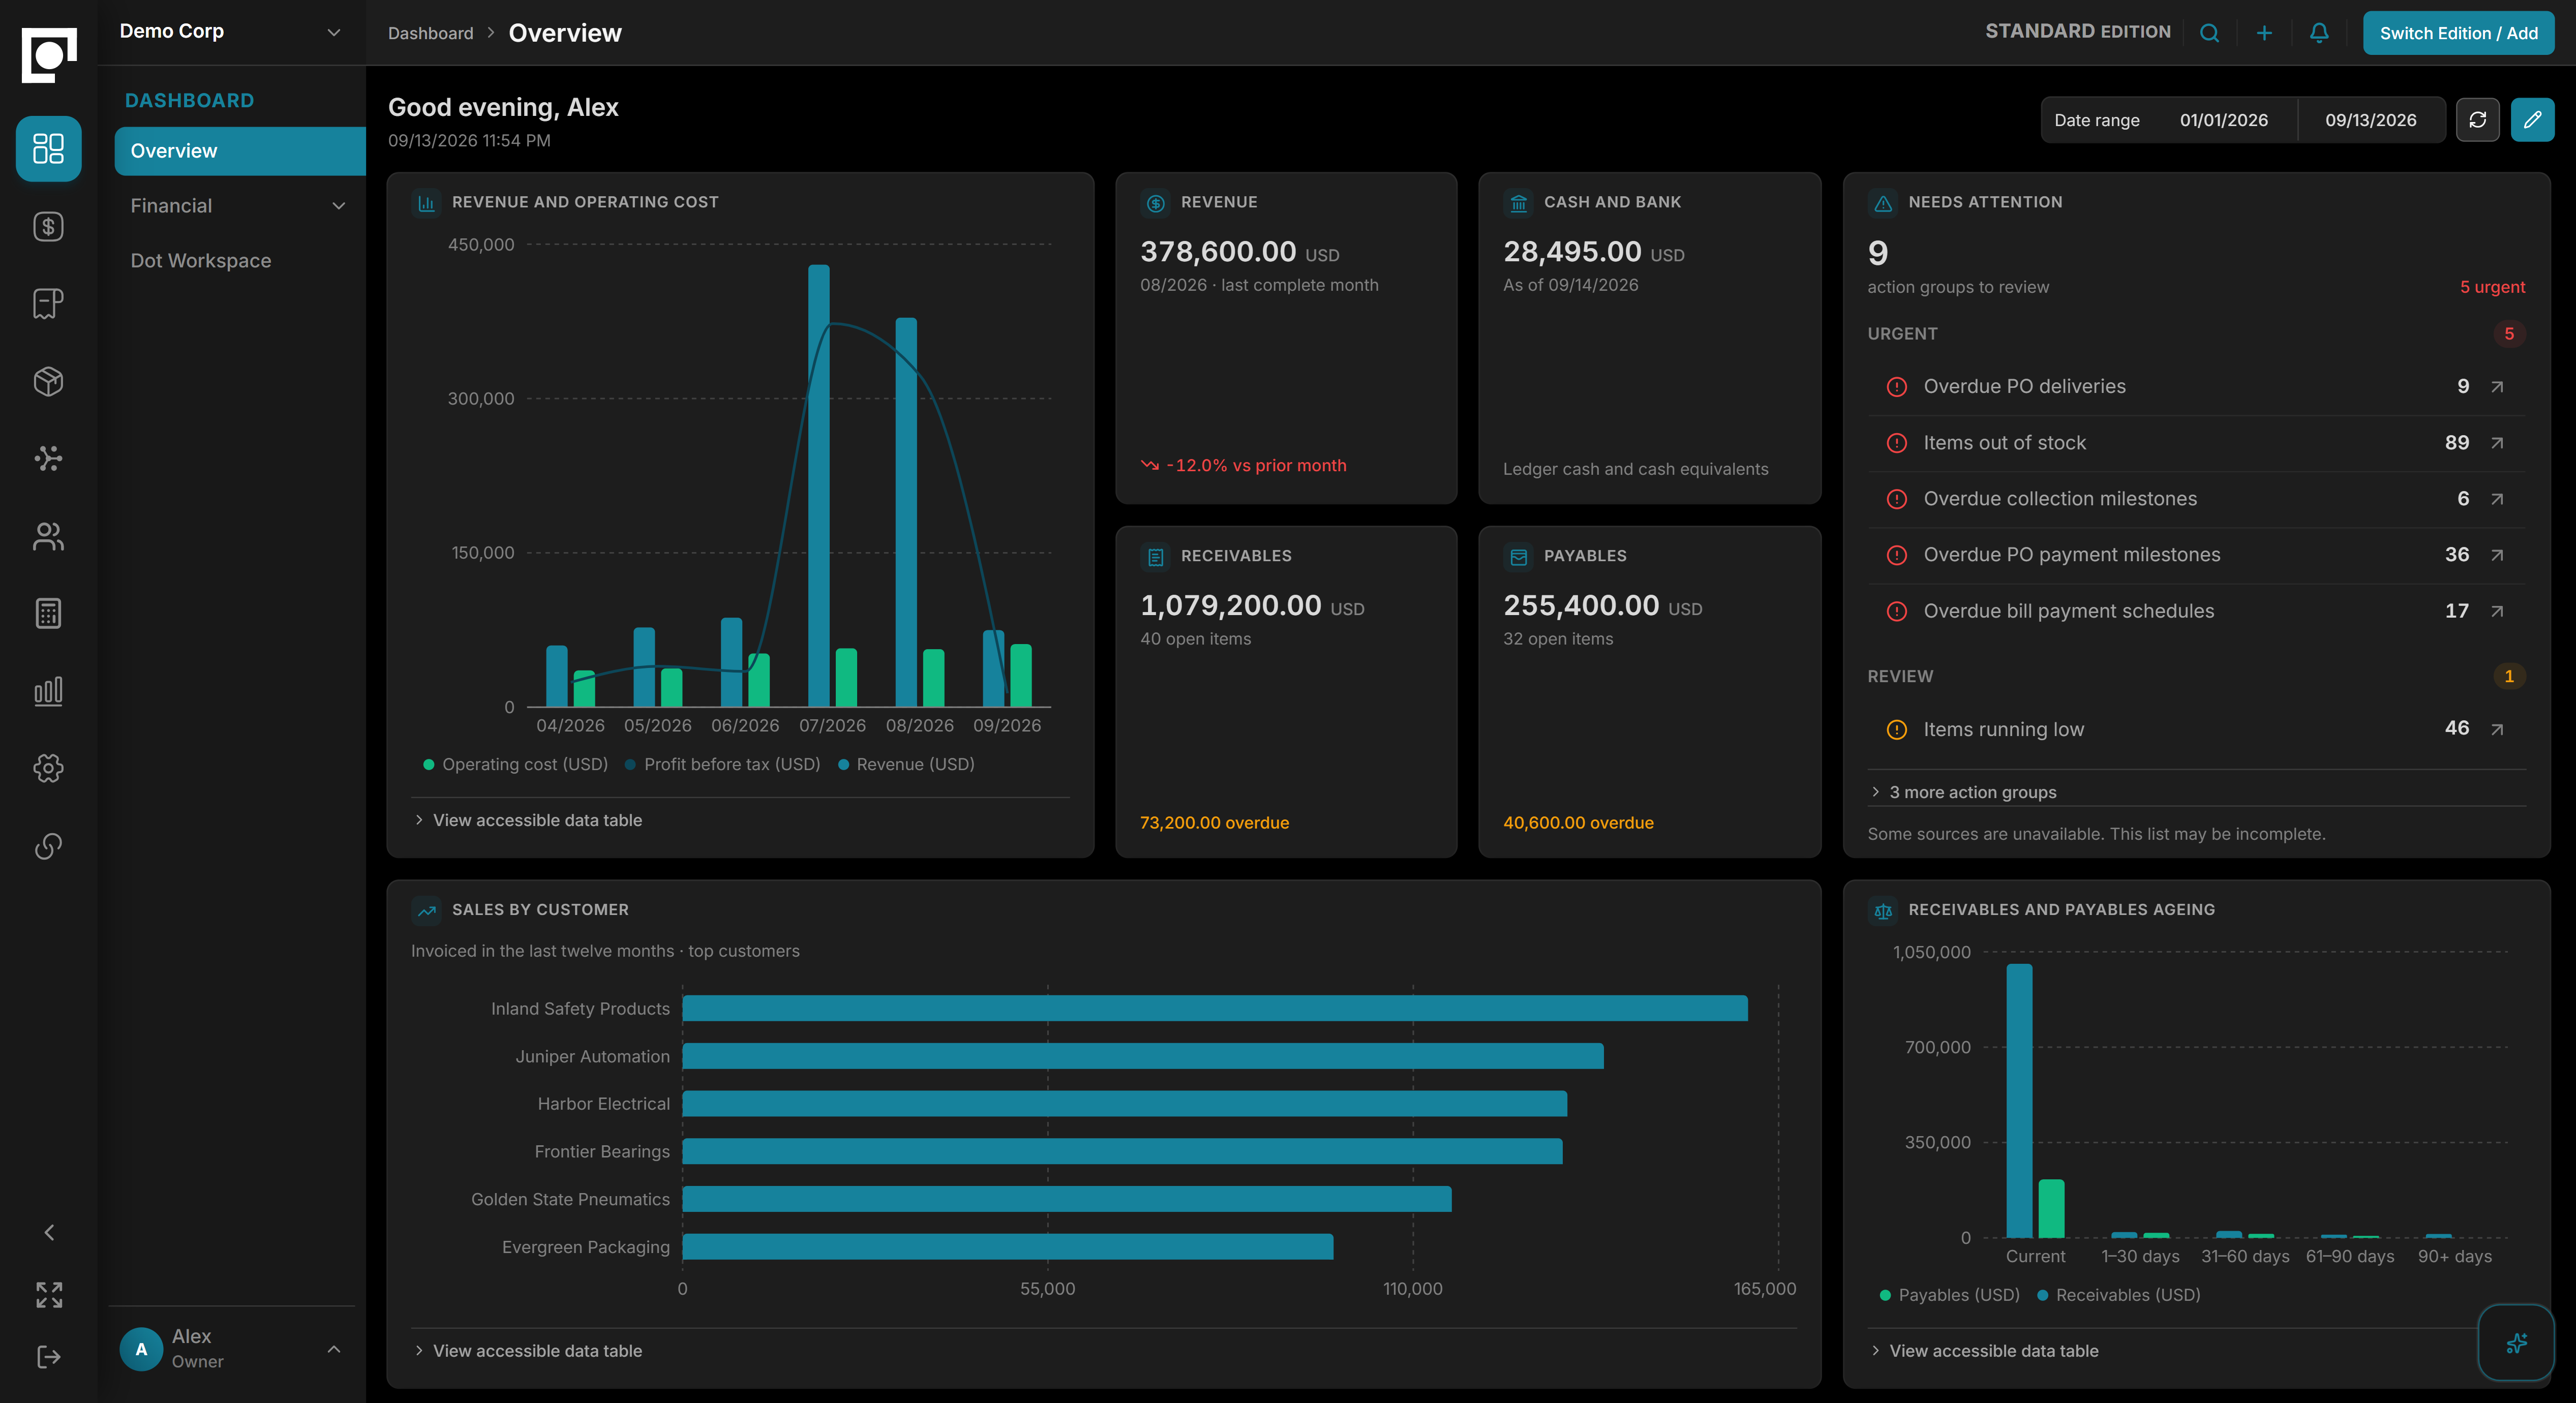Click Switch Edition / Add button
The image size is (2576, 1403).
tap(2458, 33)
